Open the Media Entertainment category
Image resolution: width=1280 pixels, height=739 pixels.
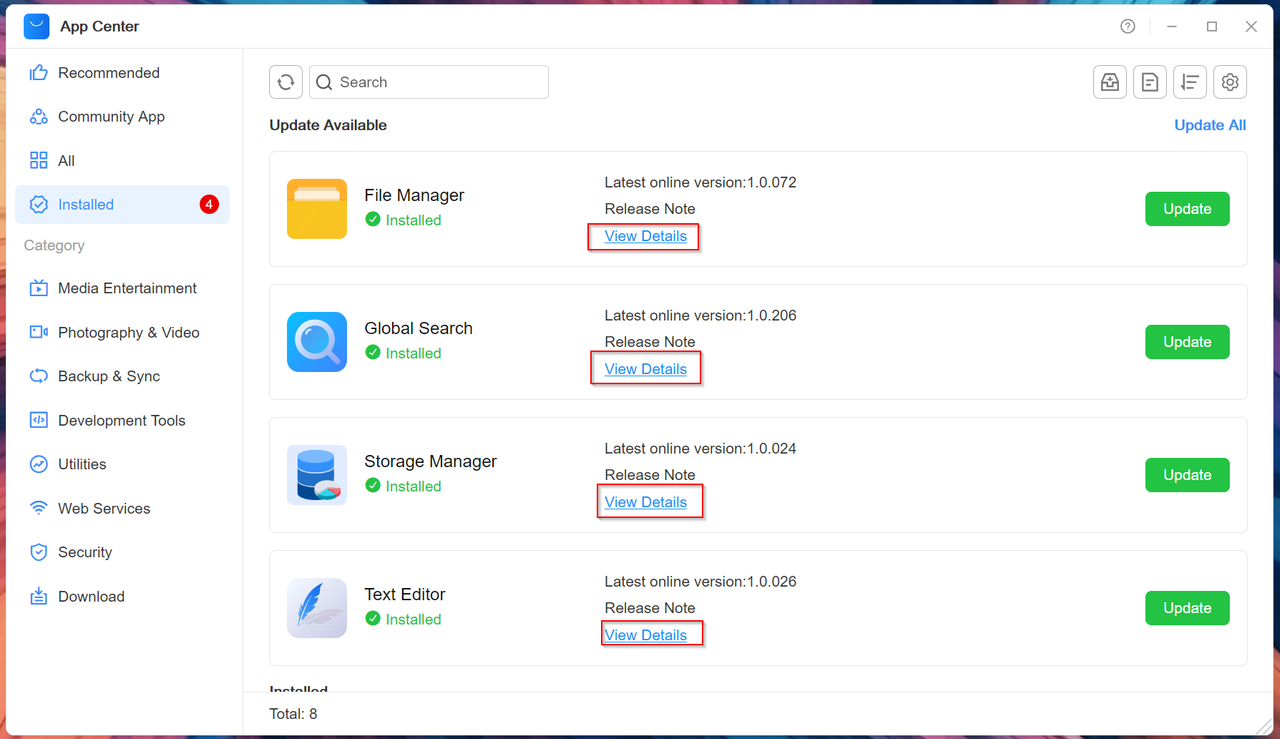(x=122, y=289)
